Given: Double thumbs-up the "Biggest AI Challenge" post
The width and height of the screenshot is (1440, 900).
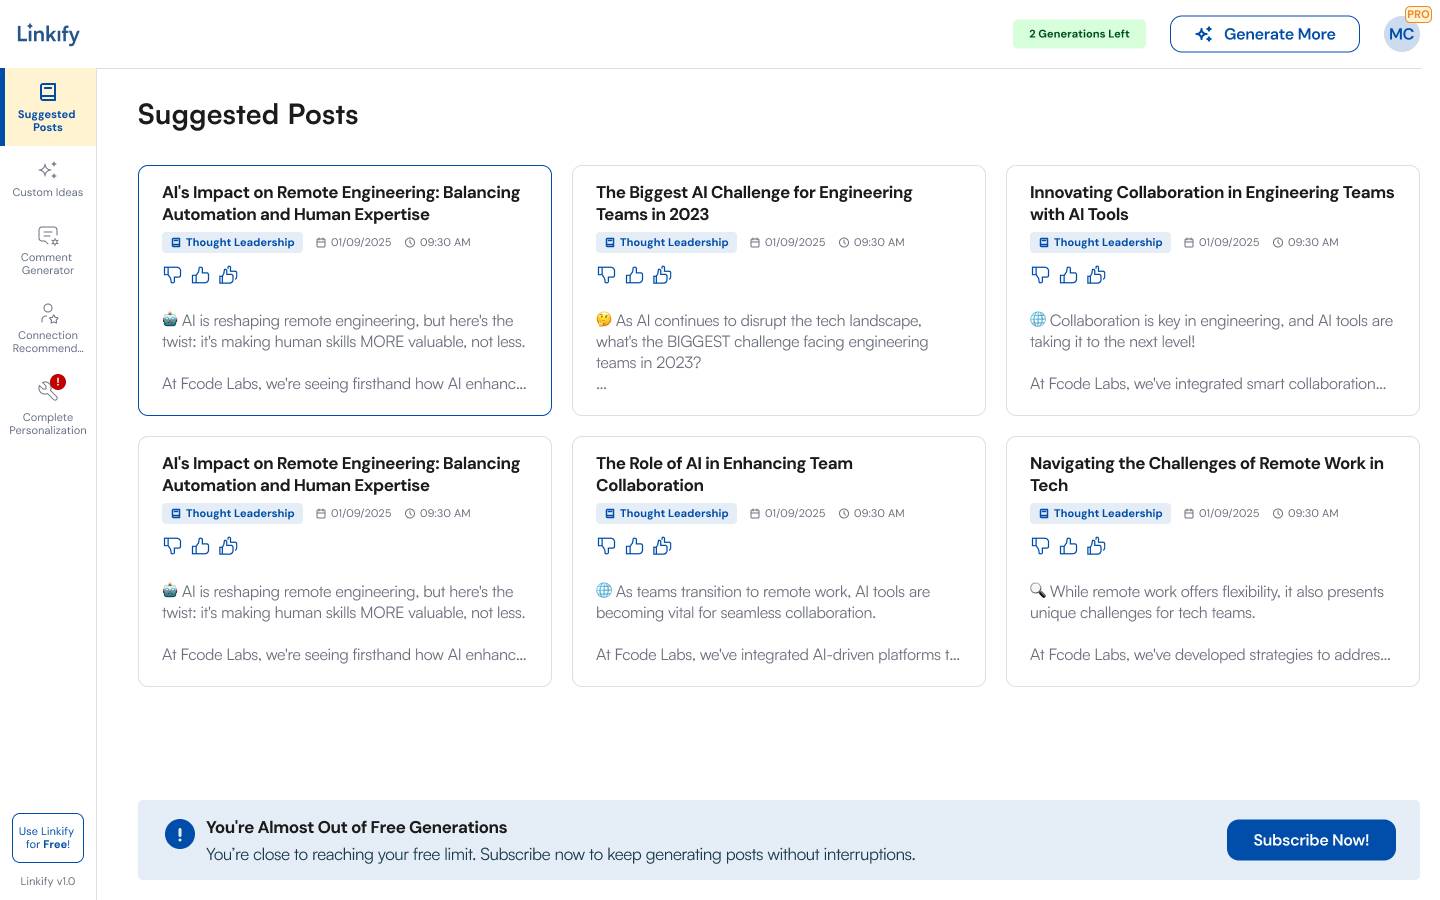Looking at the screenshot, I should 662,275.
